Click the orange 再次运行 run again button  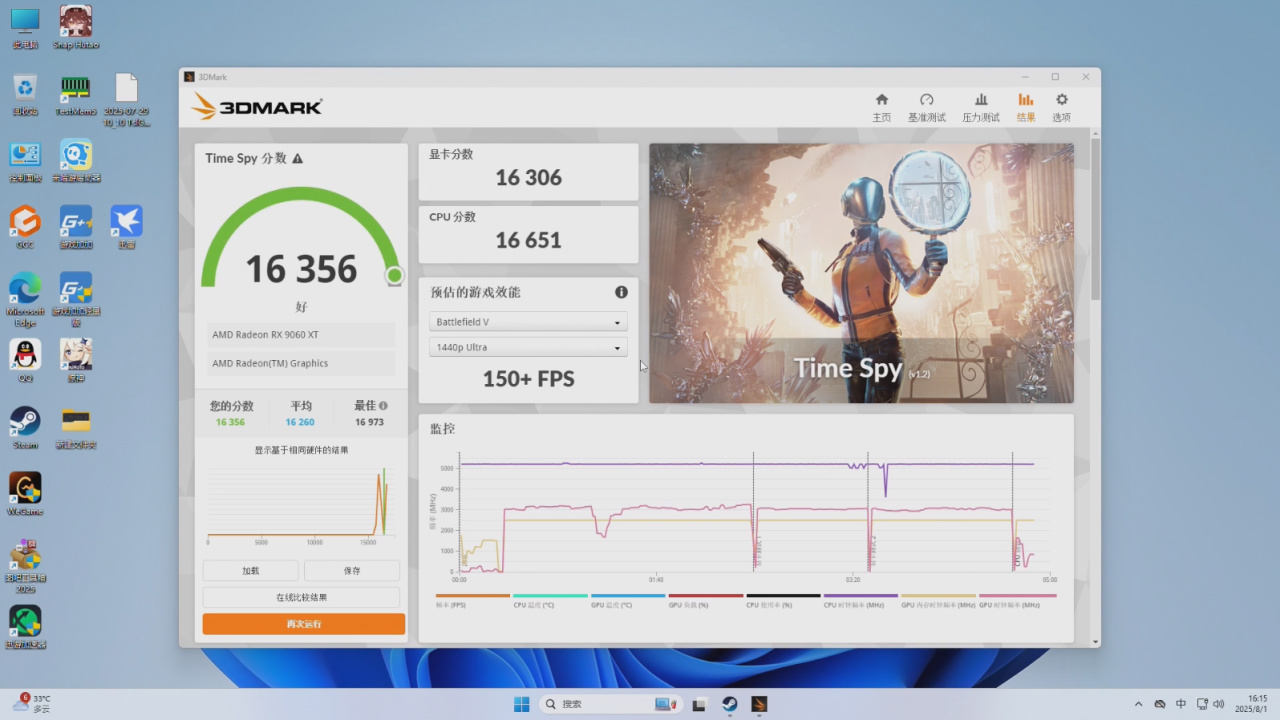point(304,624)
